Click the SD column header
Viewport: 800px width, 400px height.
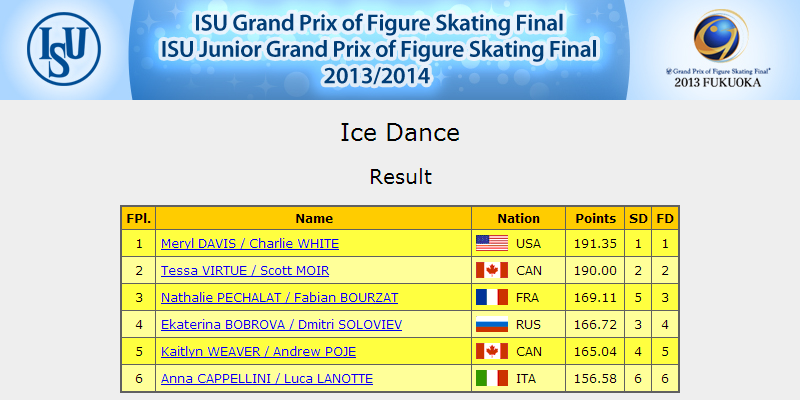point(638,218)
